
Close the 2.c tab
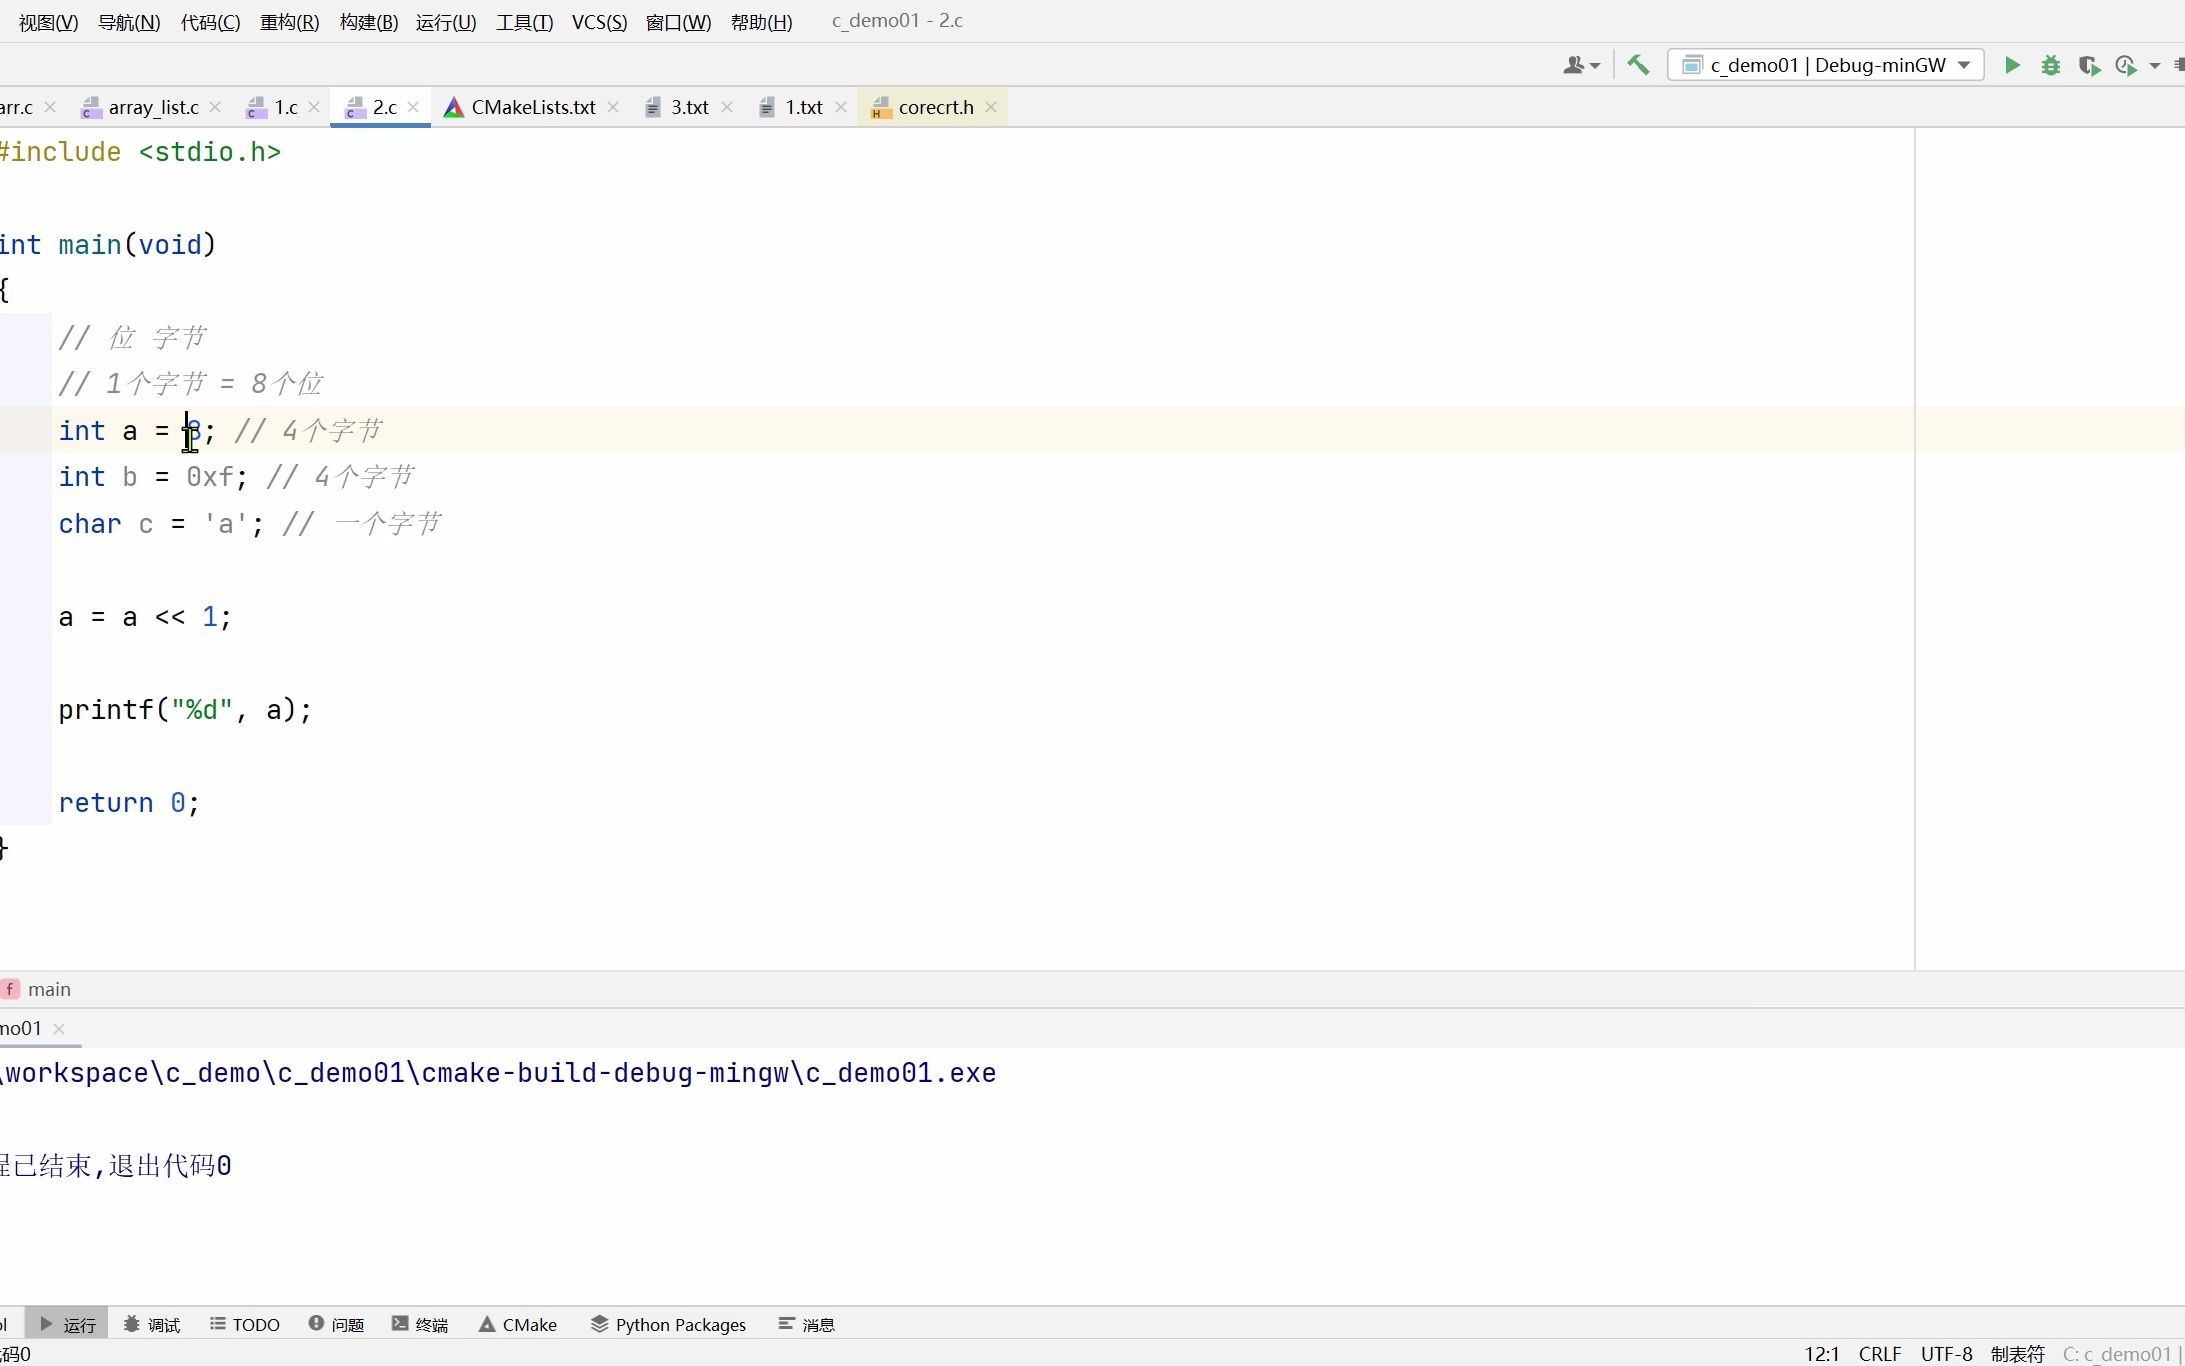[x=413, y=107]
